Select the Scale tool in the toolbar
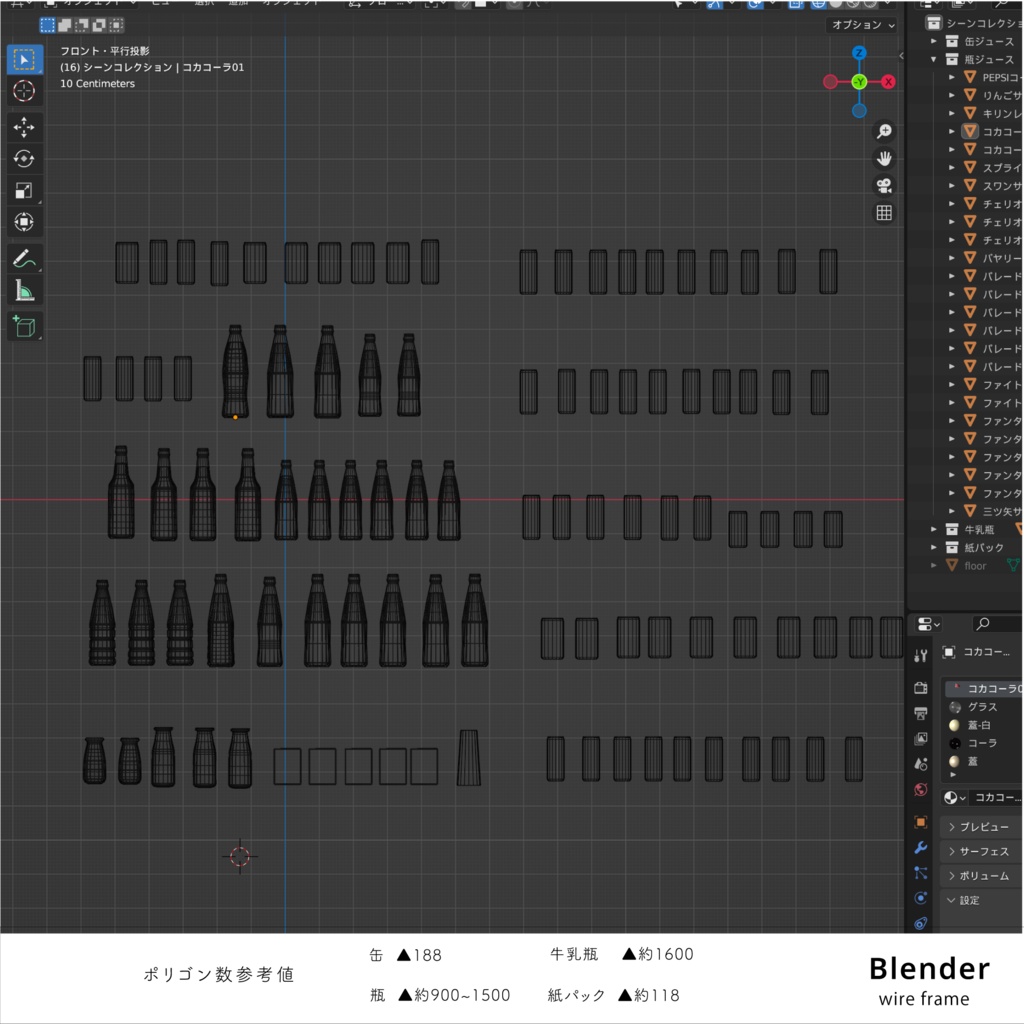This screenshot has width=1024, height=1024. click(25, 190)
